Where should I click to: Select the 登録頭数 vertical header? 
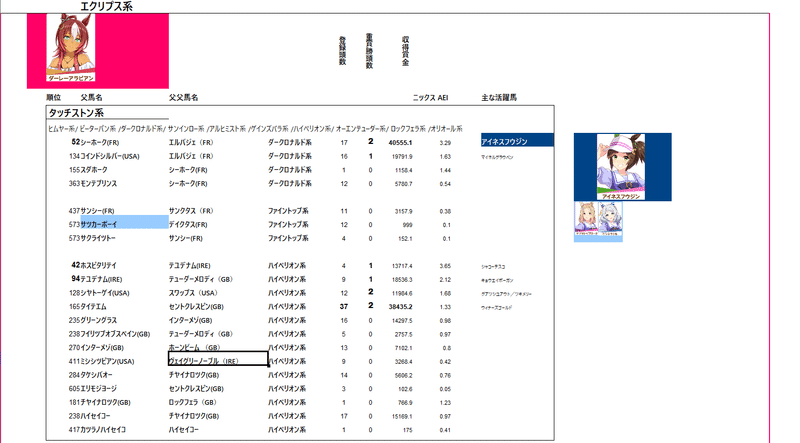(x=342, y=51)
